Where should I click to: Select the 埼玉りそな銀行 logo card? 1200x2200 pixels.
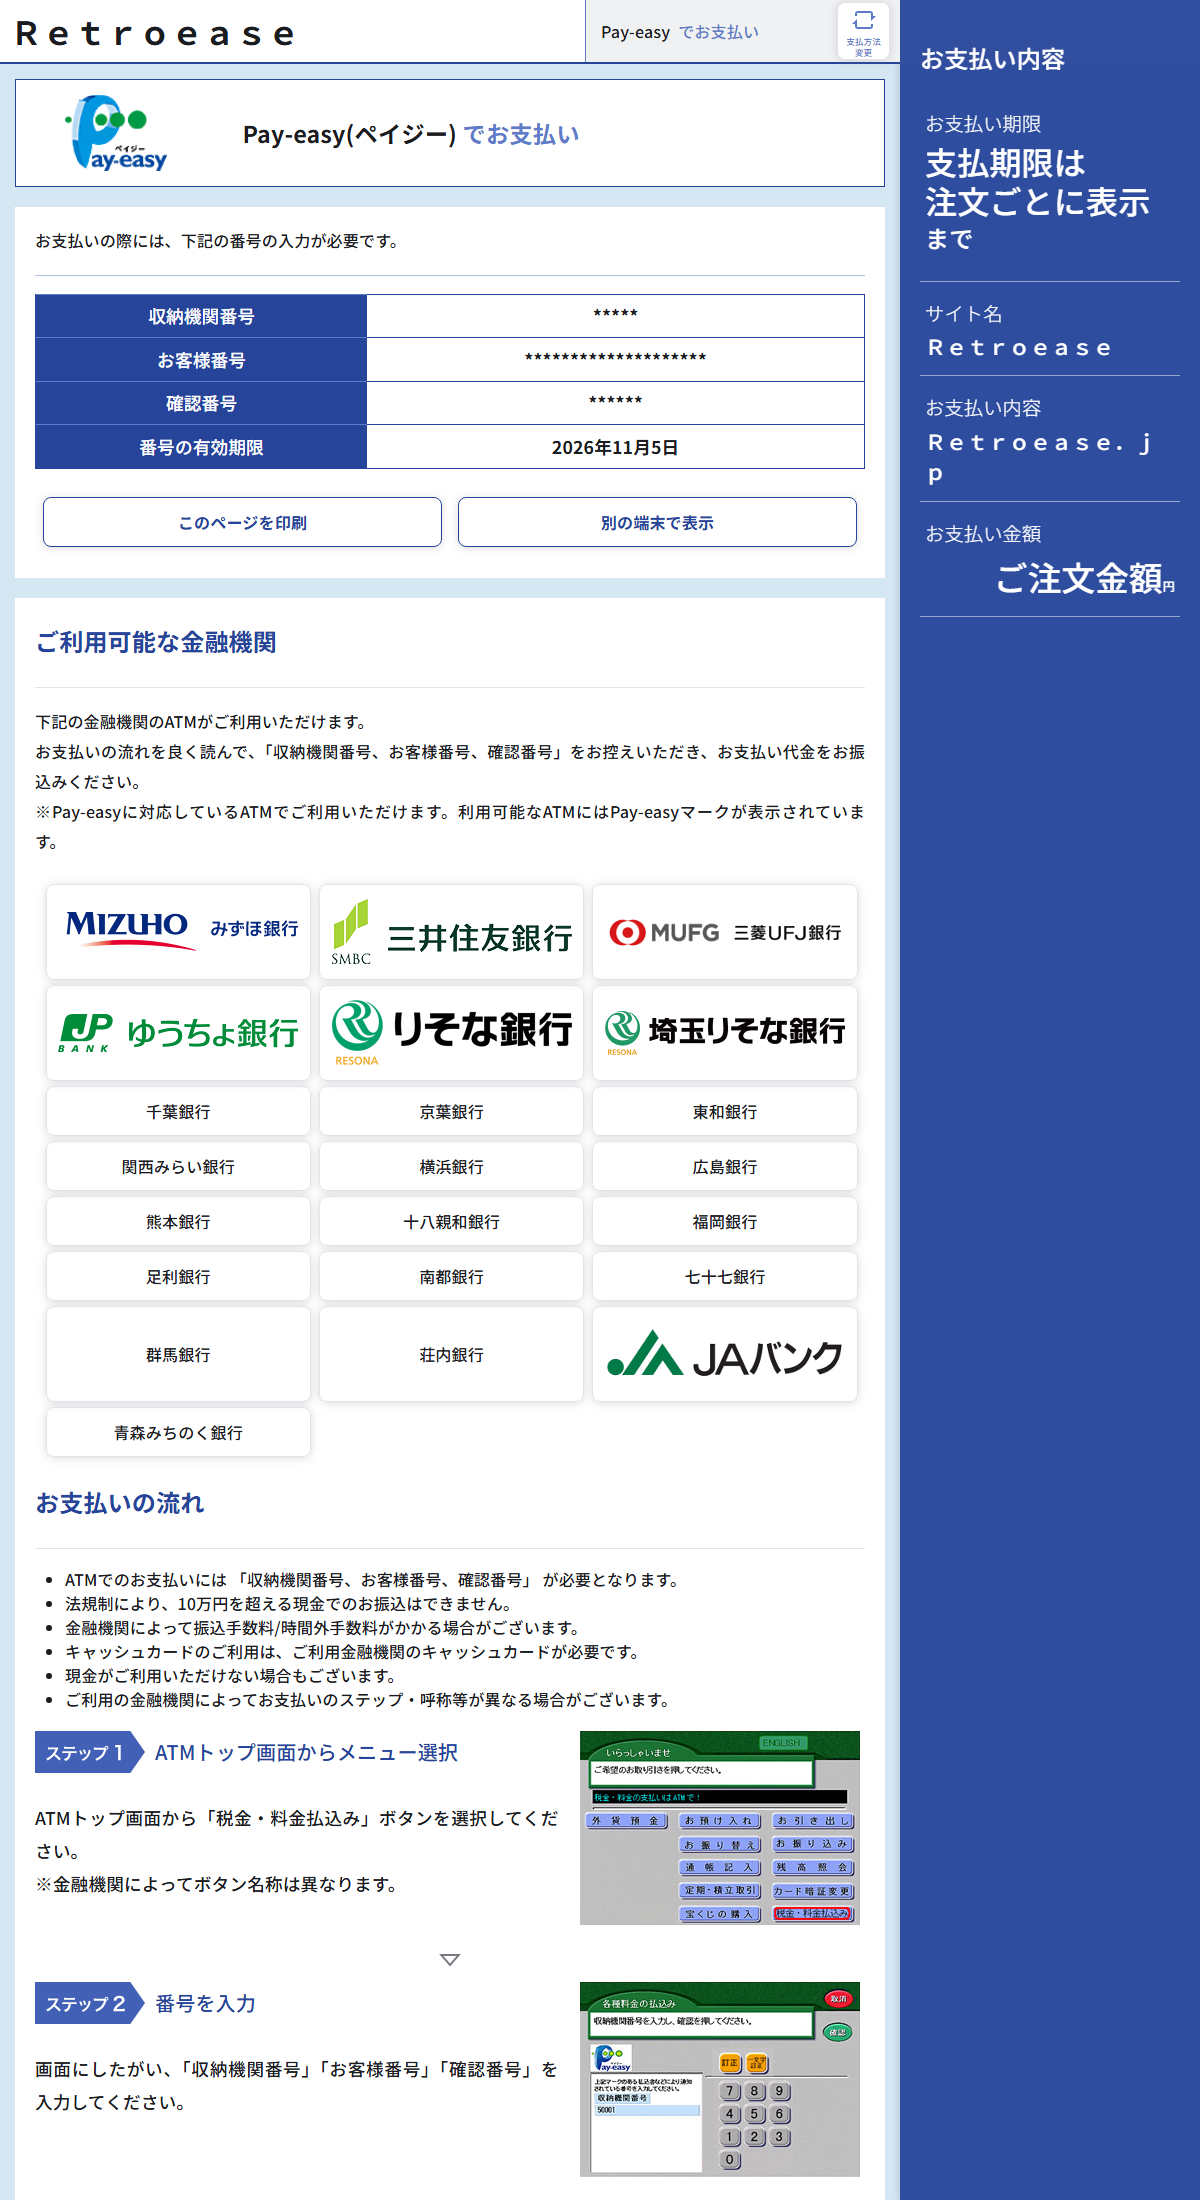click(725, 1033)
